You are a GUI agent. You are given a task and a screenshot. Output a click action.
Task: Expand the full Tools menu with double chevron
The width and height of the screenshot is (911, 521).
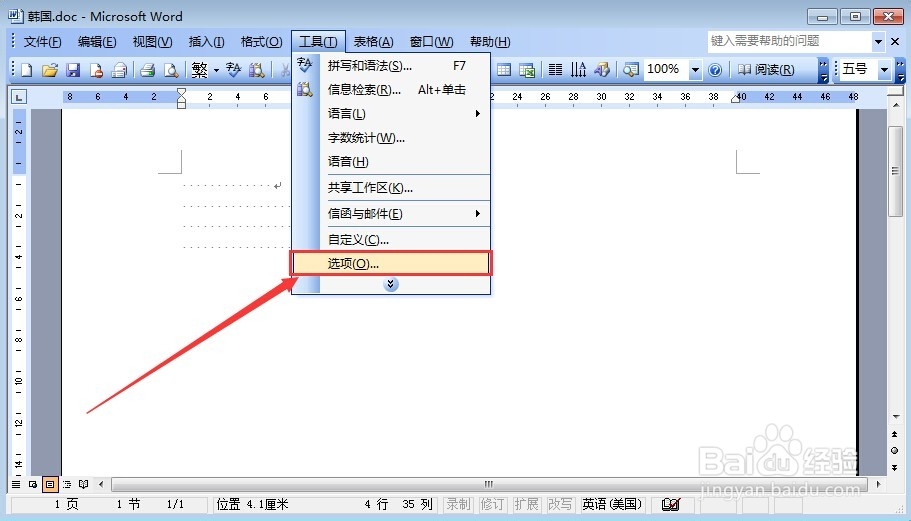coord(390,284)
